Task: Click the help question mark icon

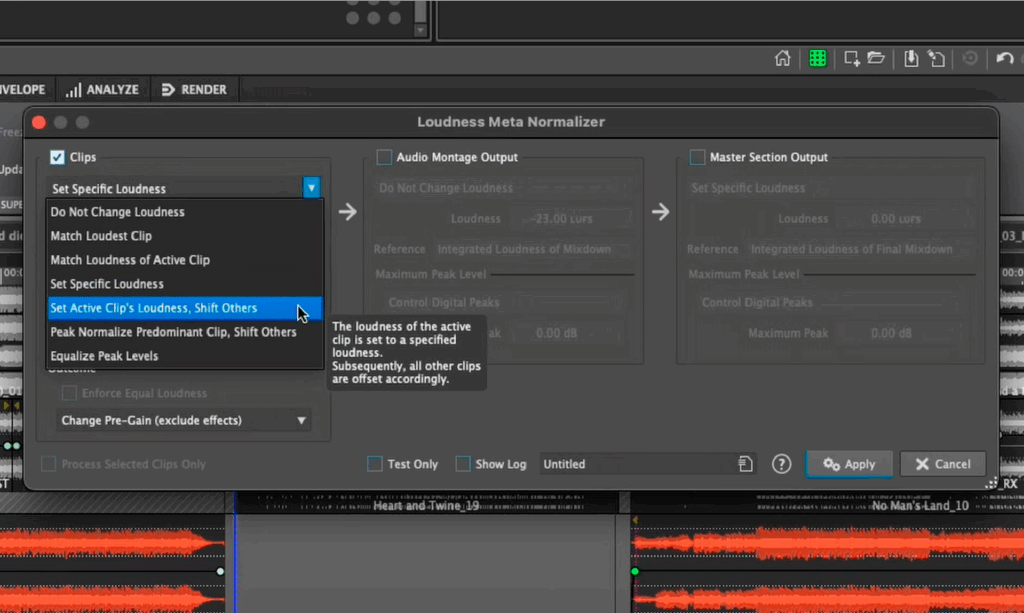Action: 782,464
